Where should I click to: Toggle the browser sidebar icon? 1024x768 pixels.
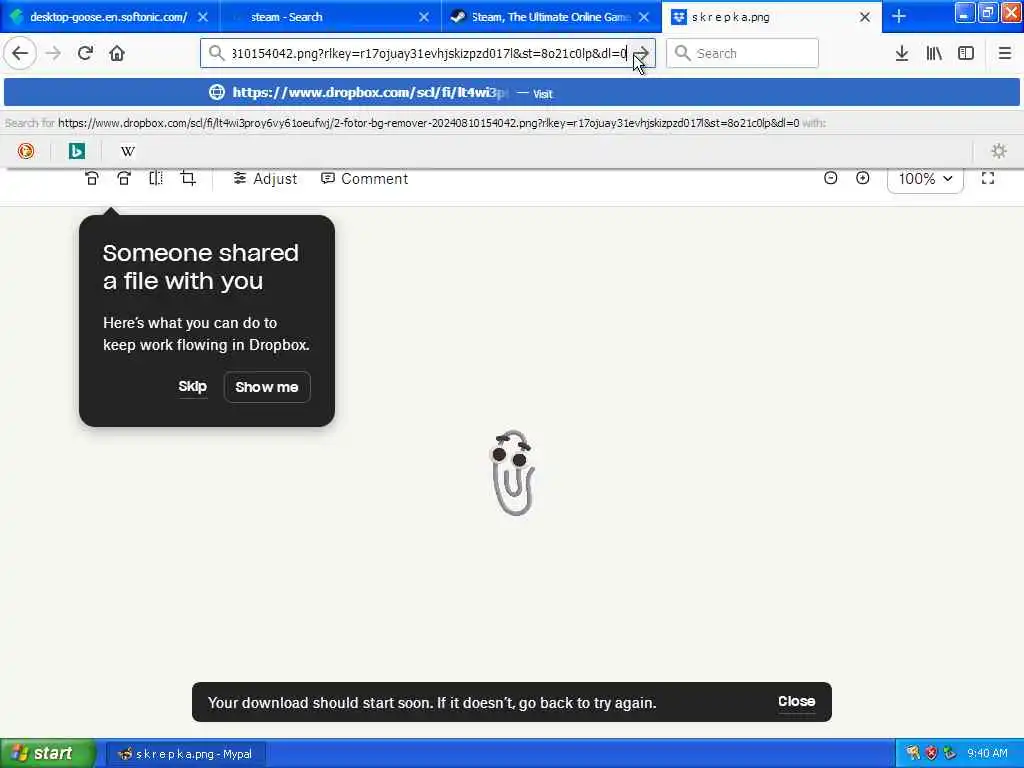pos(966,53)
